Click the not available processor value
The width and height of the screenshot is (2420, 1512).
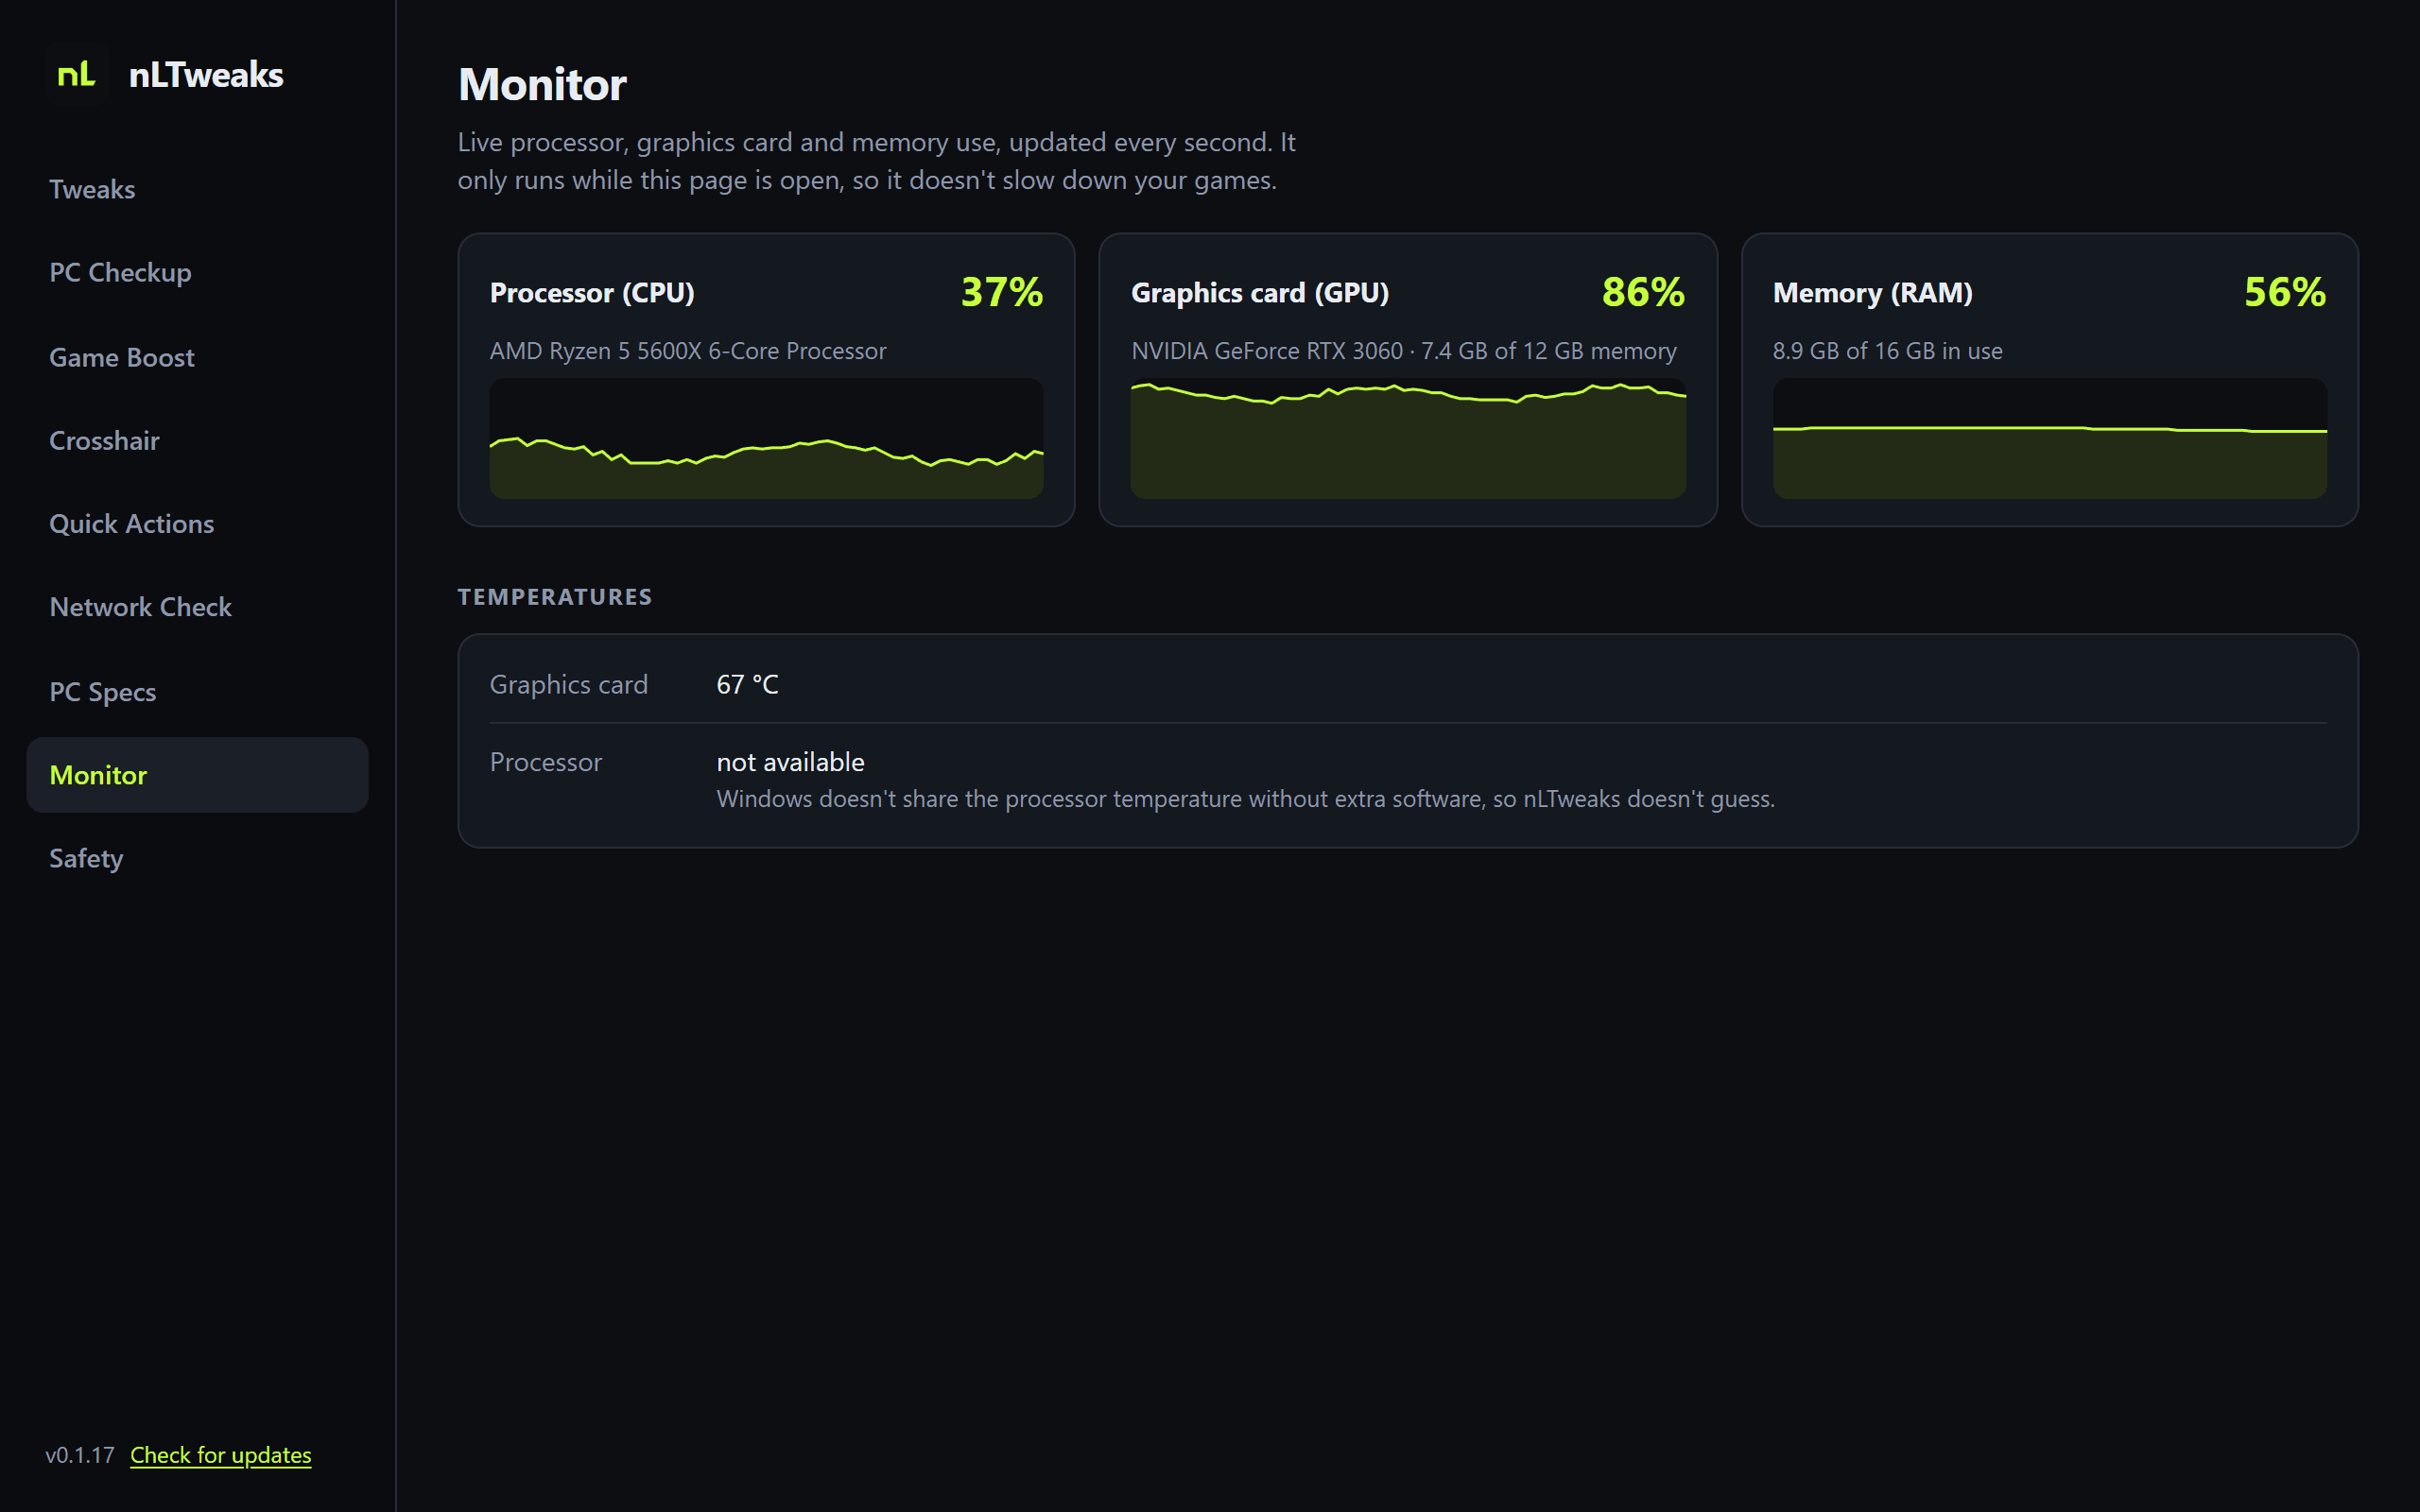coord(791,762)
